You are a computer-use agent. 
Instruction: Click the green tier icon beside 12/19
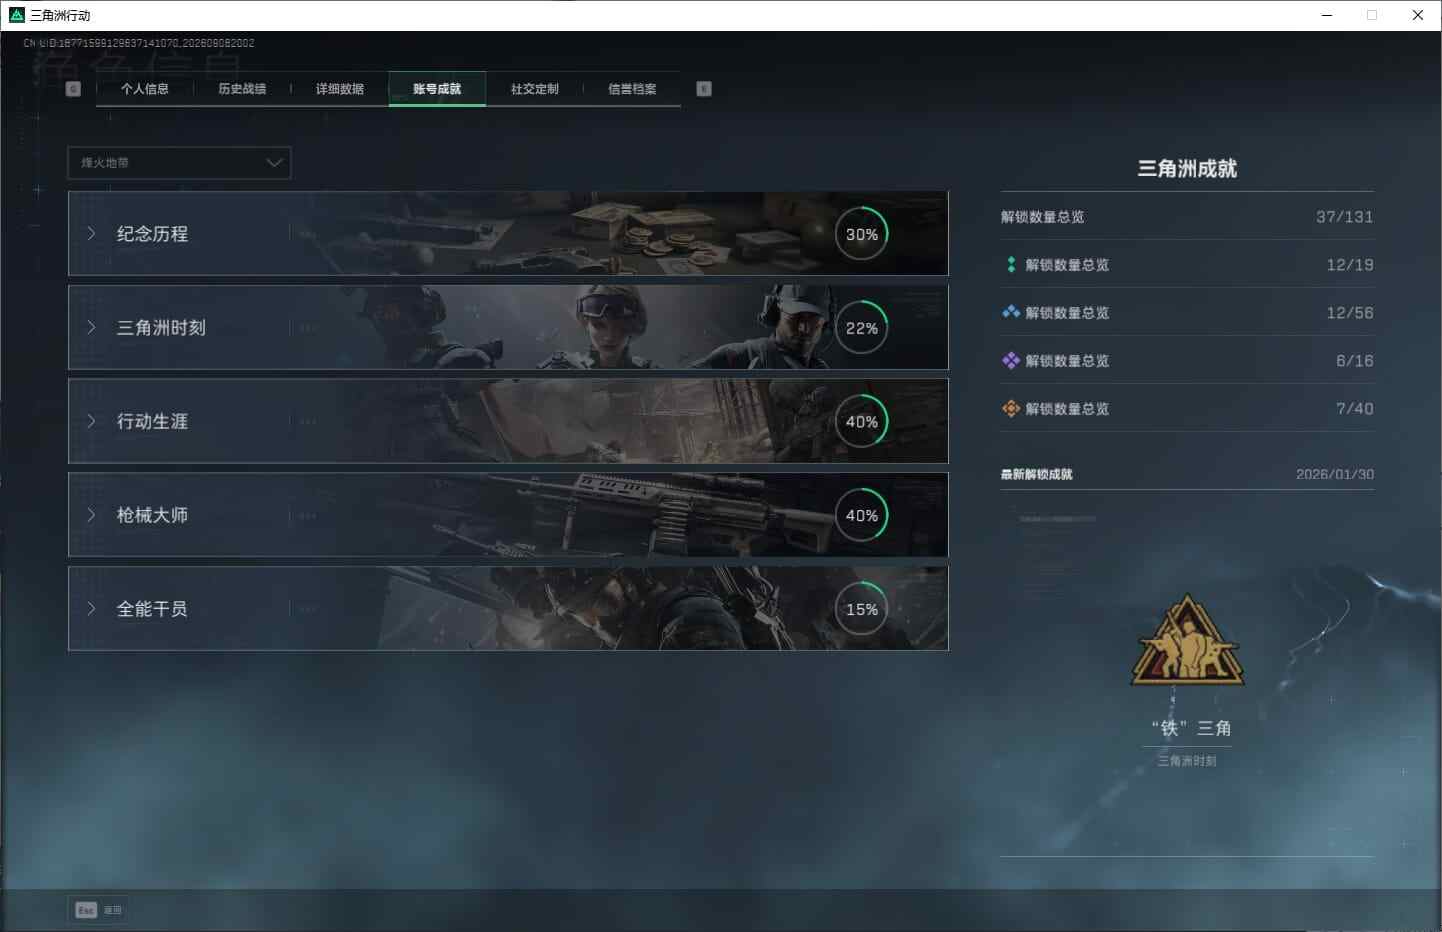click(1011, 265)
